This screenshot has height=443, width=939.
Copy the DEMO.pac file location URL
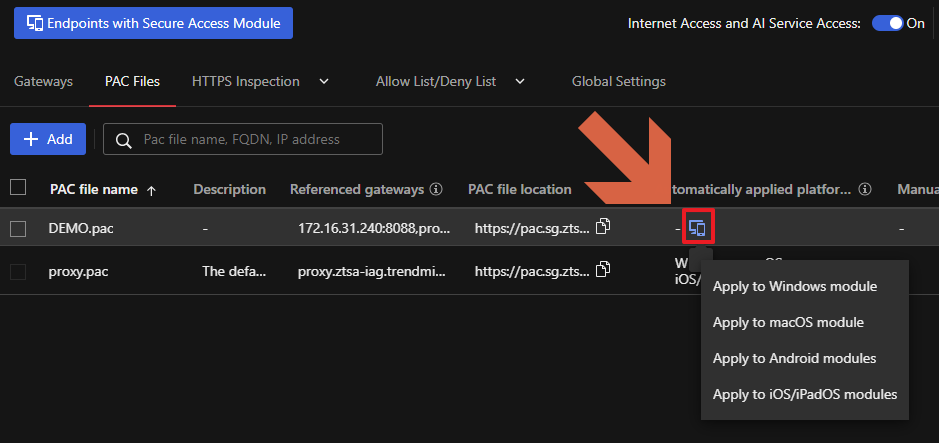click(x=603, y=227)
